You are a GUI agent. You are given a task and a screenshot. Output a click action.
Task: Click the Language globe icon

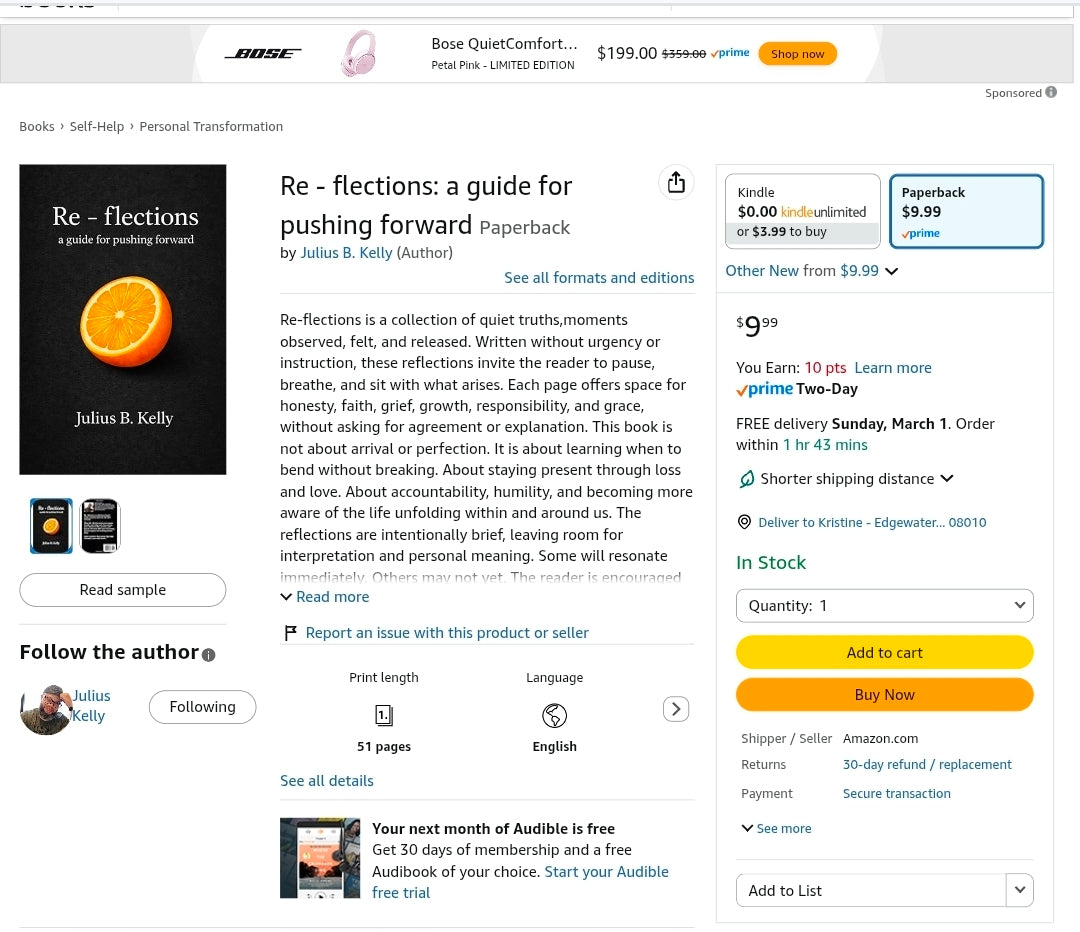tap(554, 715)
